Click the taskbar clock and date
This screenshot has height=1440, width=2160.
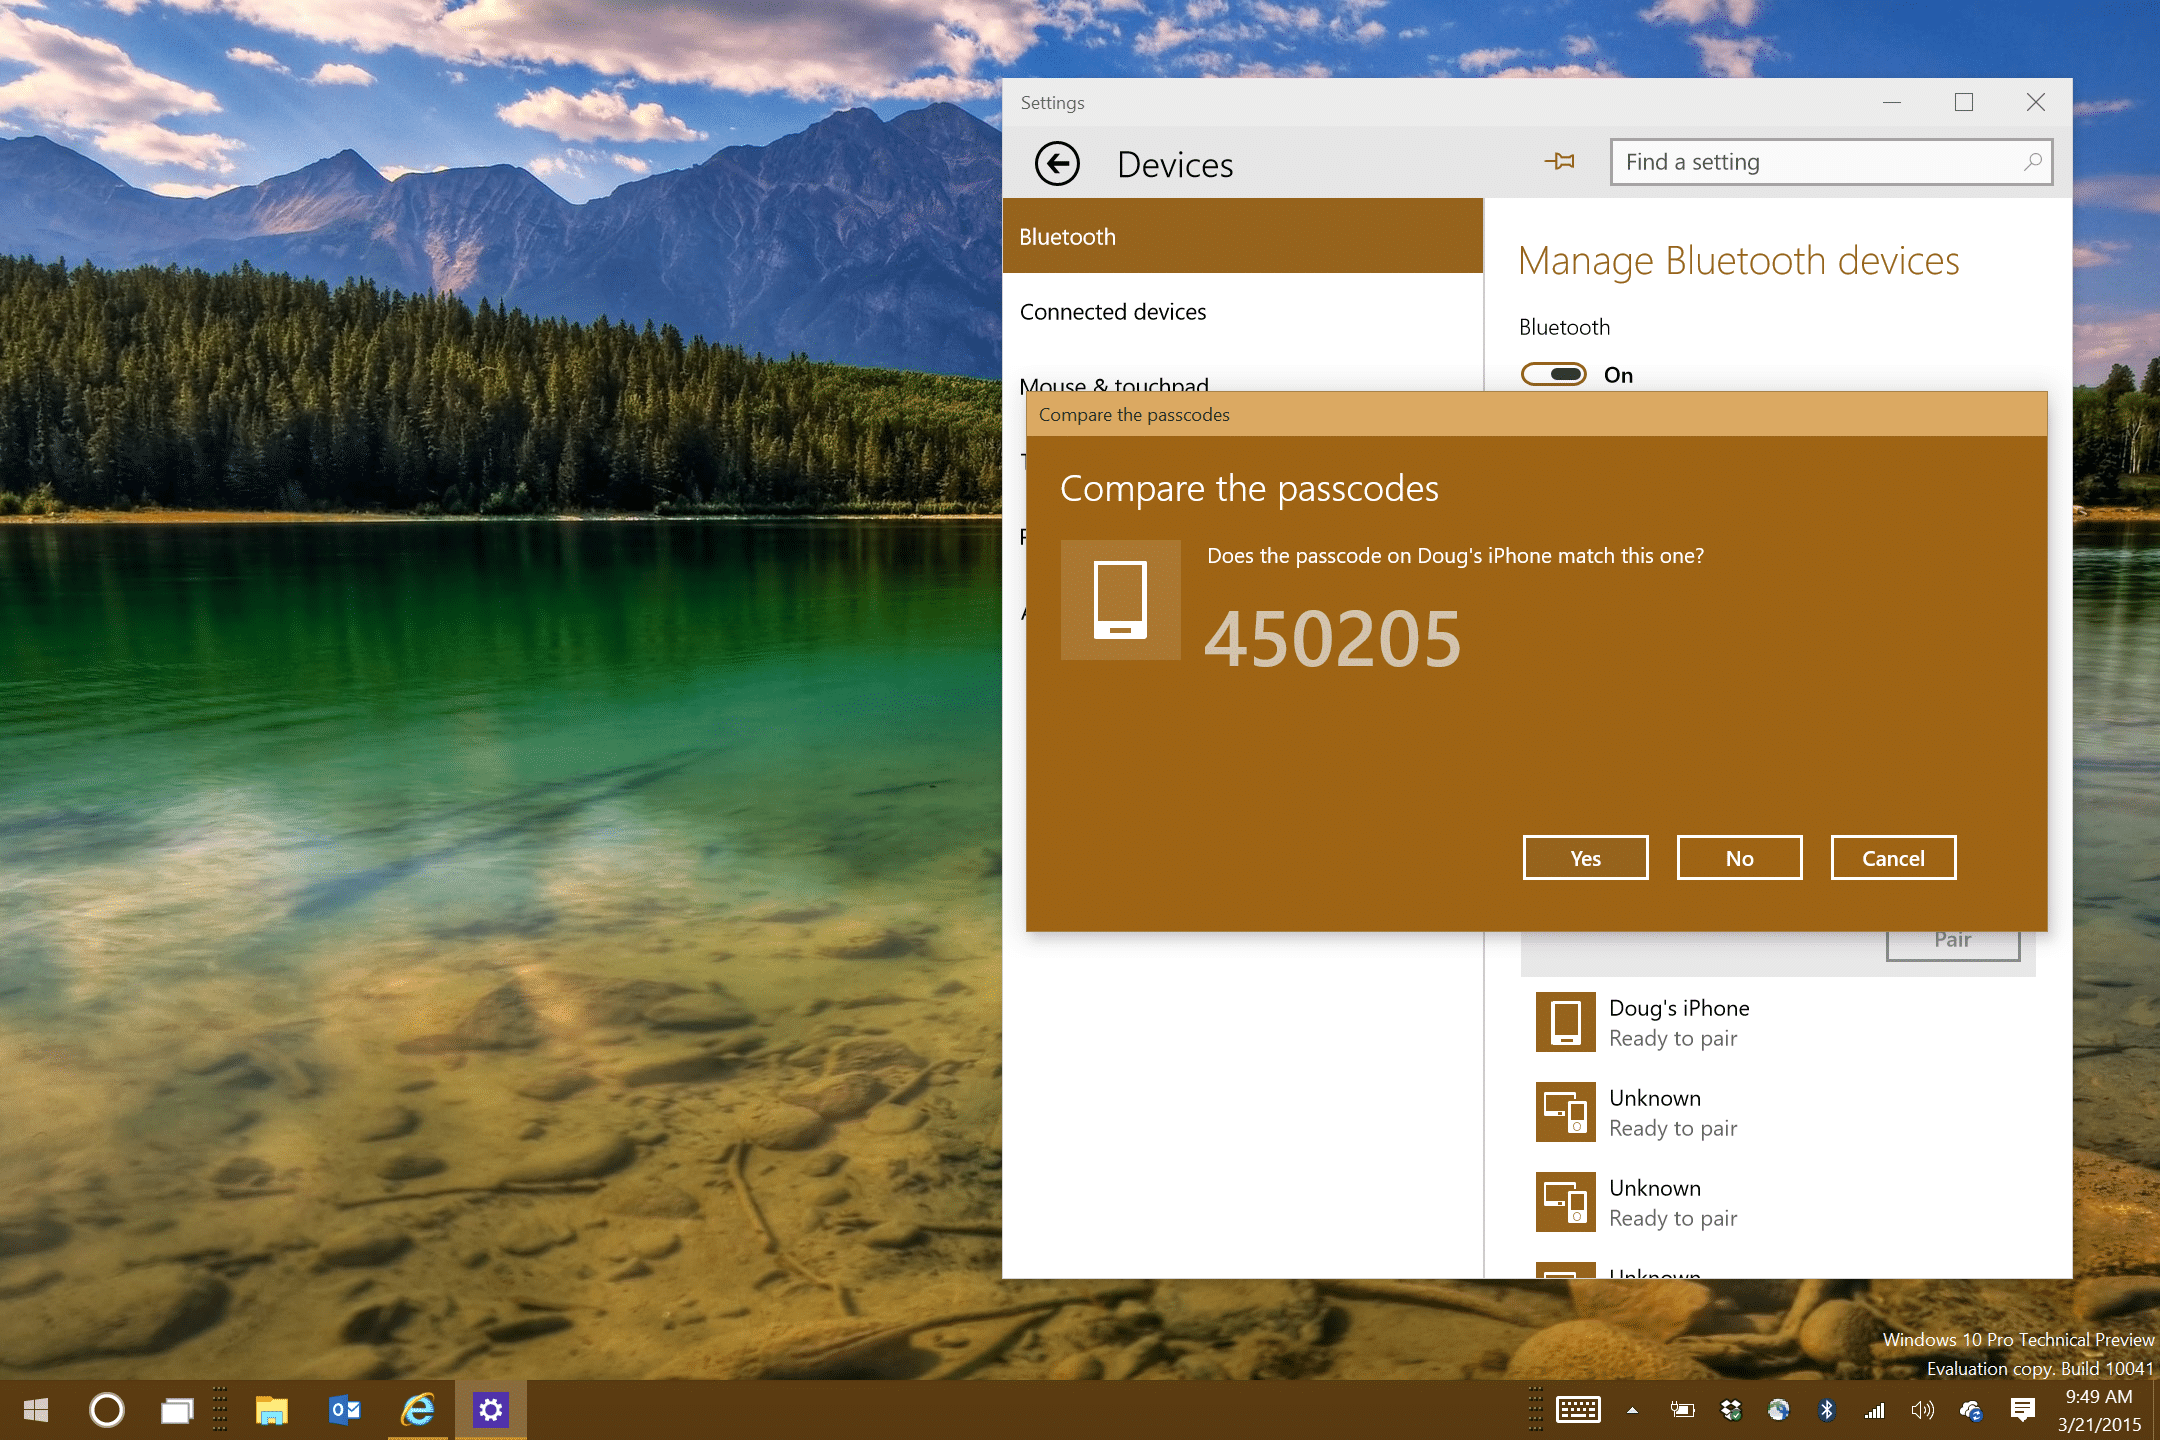pyautogui.click(x=2099, y=1410)
